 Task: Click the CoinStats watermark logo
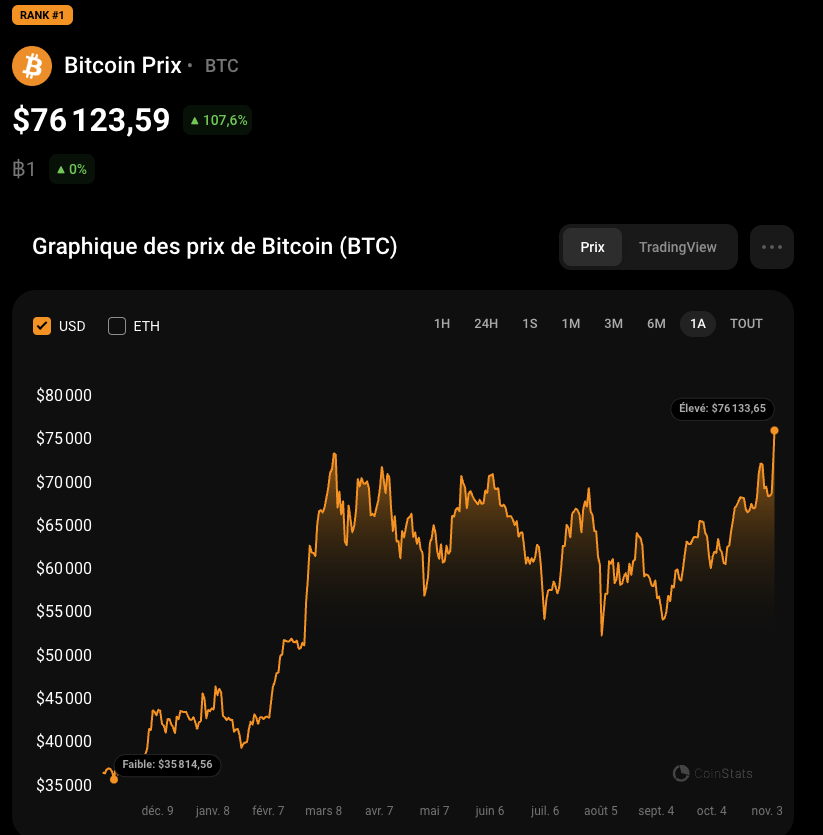pyautogui.click(x=713, y=773)
